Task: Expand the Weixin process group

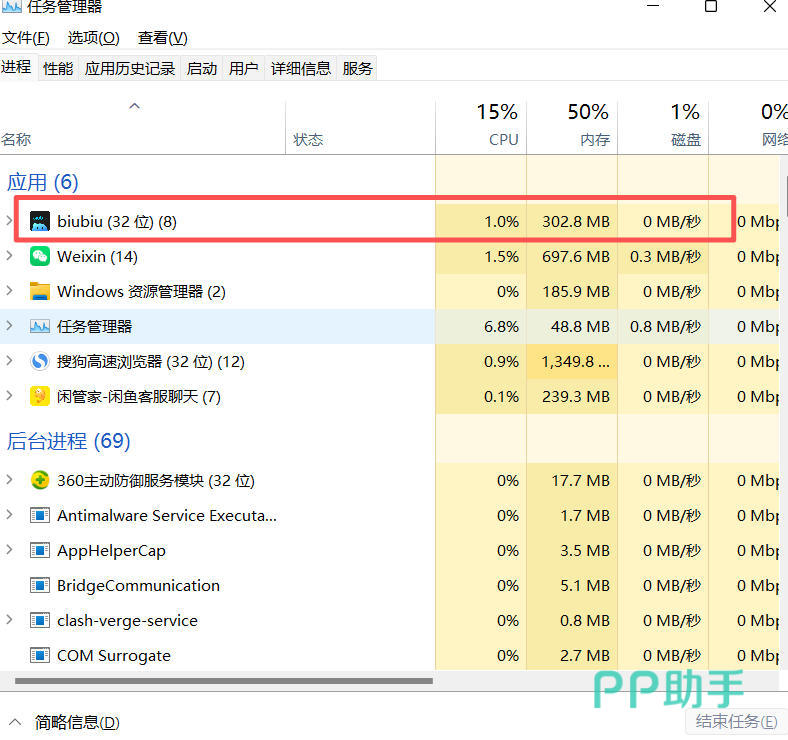Action: [x=10, y=257]
